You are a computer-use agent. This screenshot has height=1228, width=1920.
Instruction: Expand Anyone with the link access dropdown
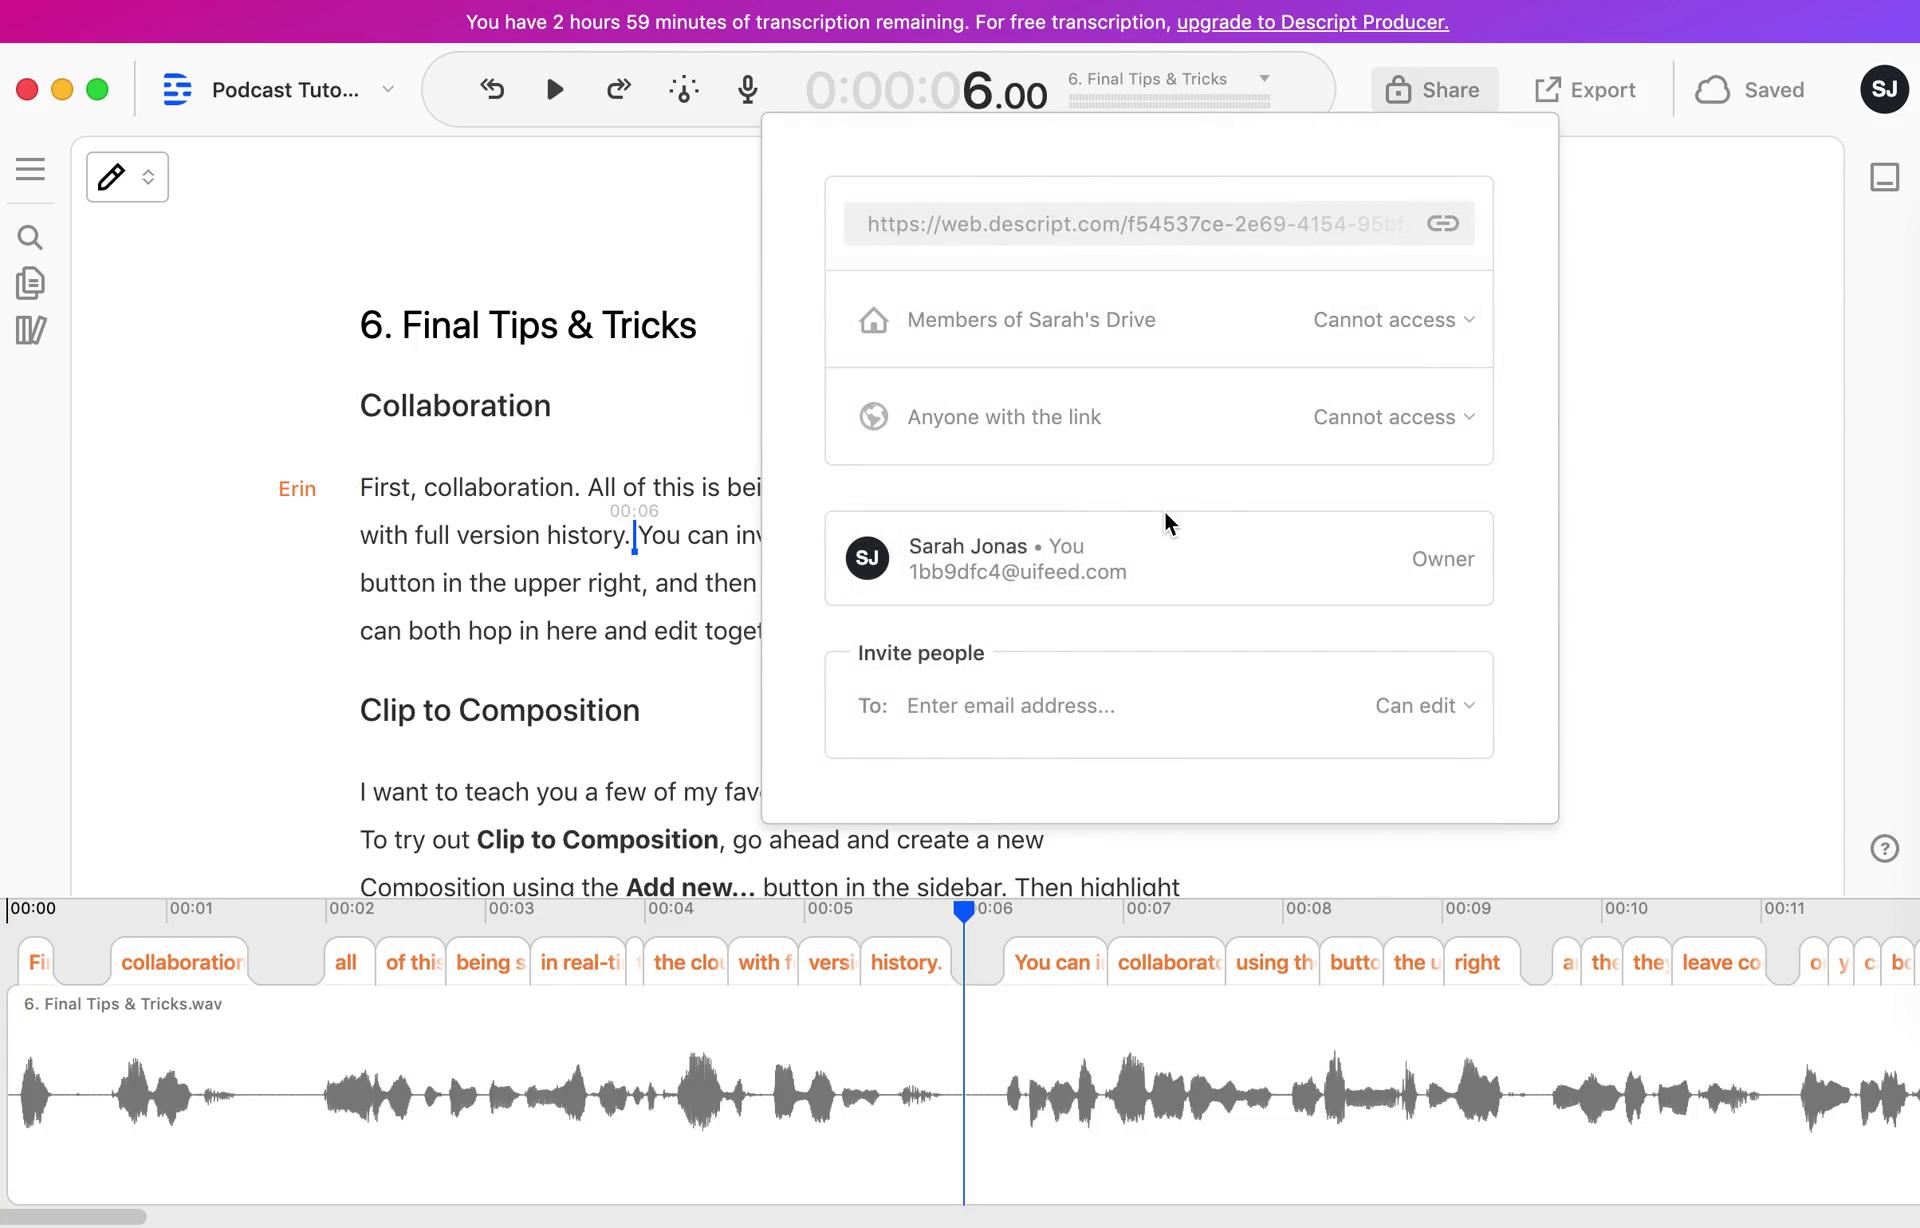point(1392,417)
